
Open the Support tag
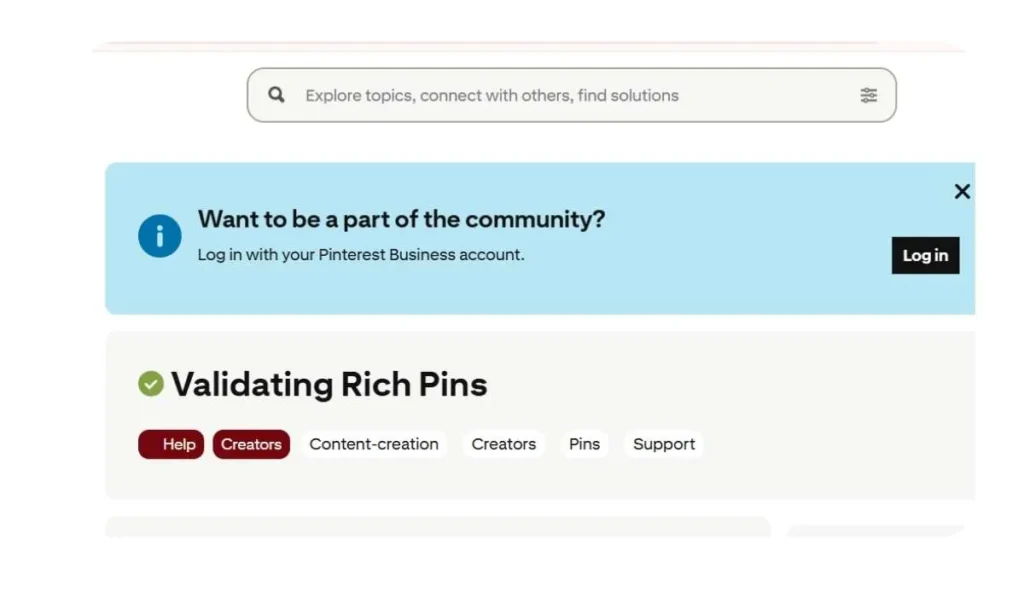tap(664, 444)
